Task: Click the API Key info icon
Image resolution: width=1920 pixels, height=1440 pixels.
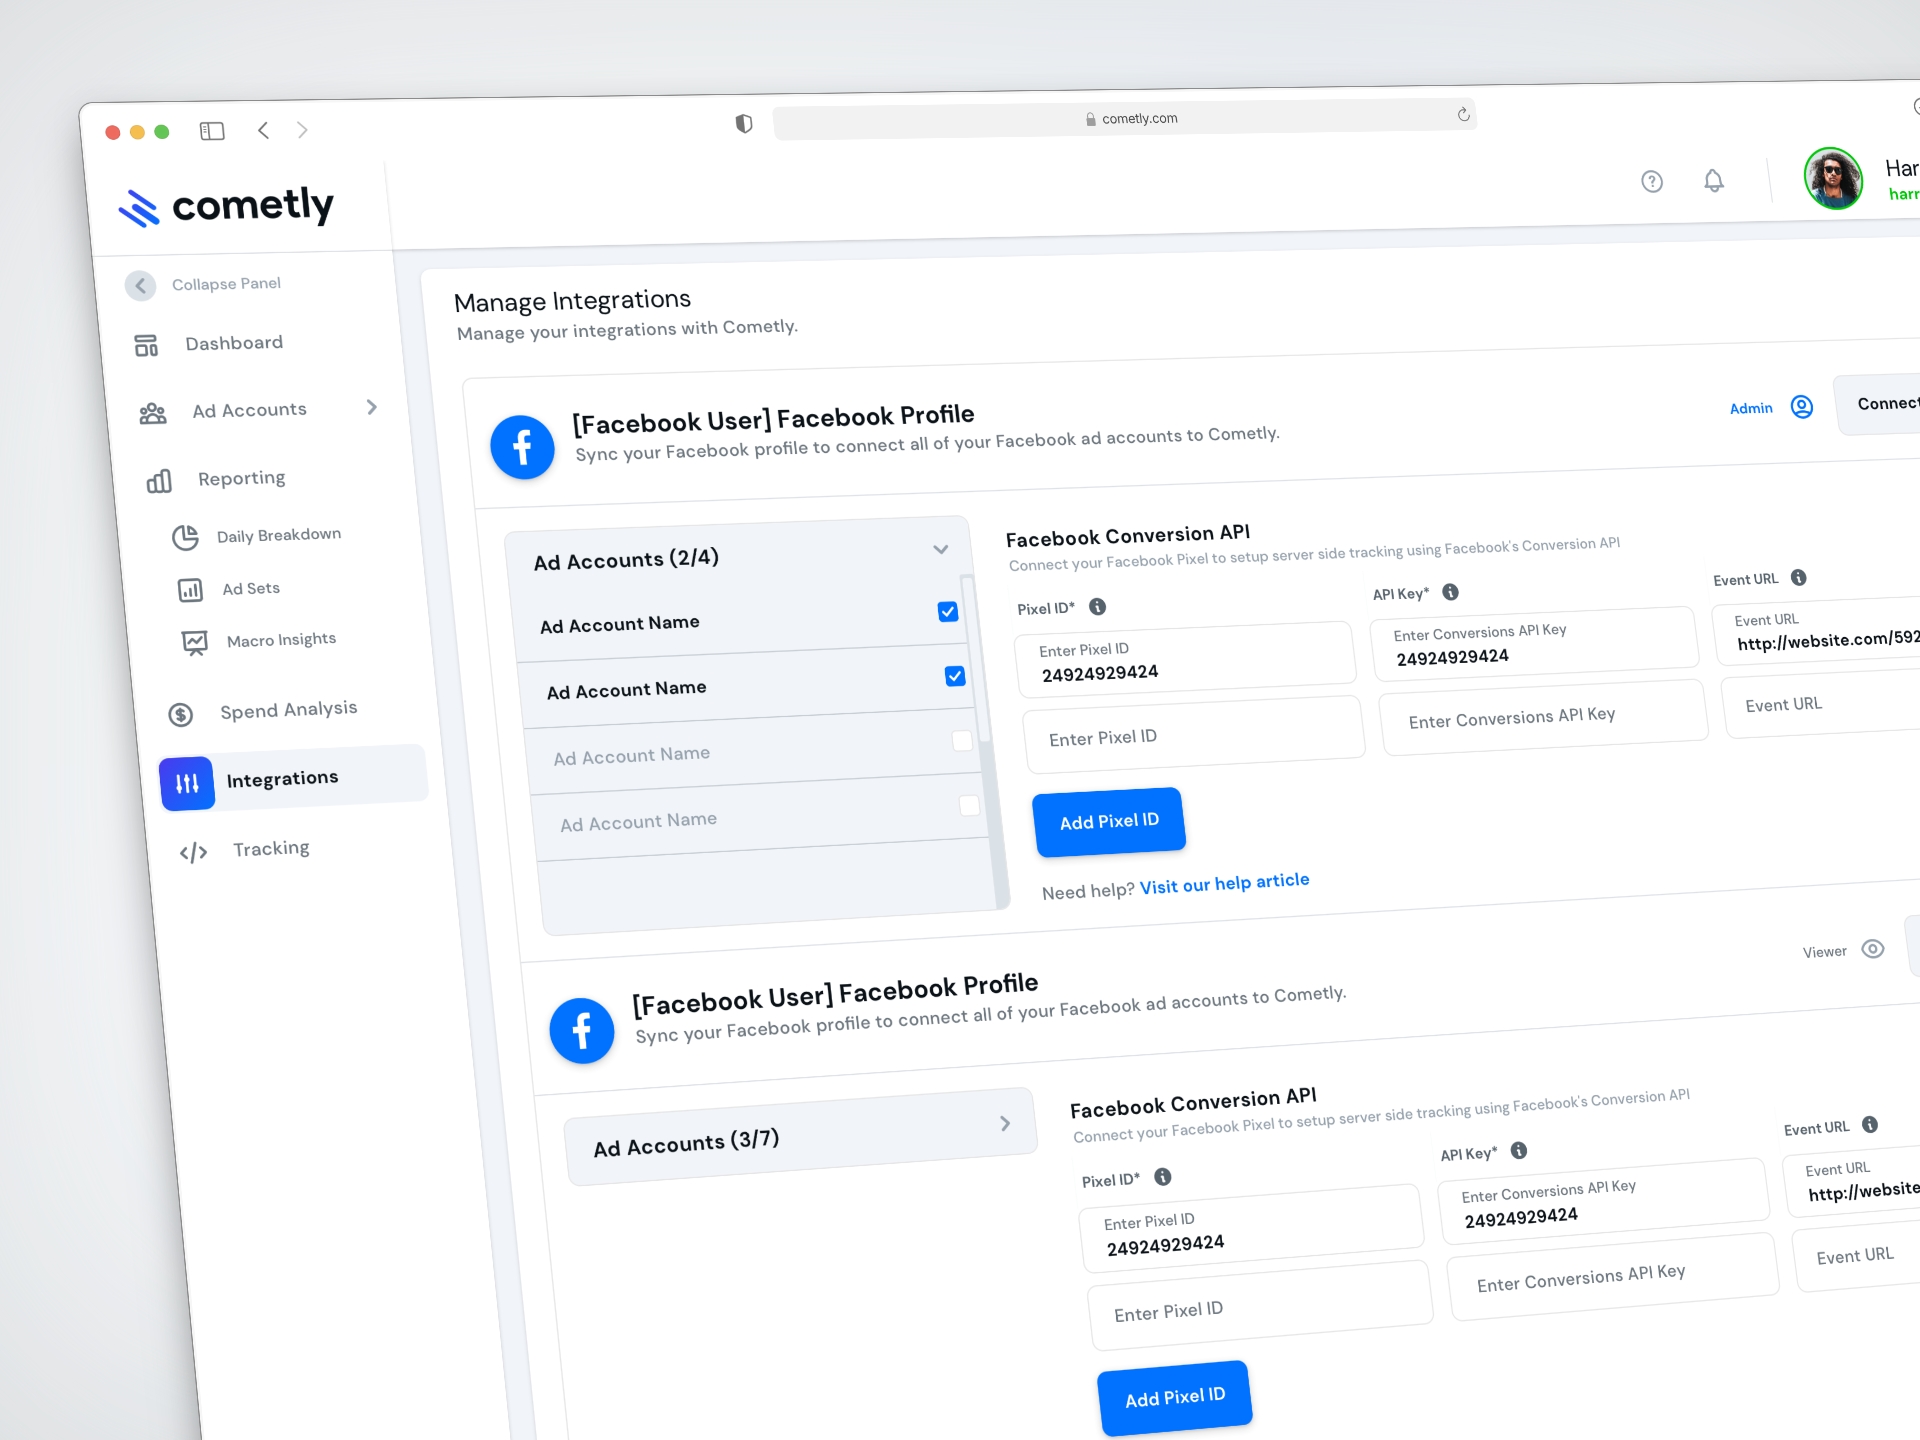Action: pos(1451,592)
